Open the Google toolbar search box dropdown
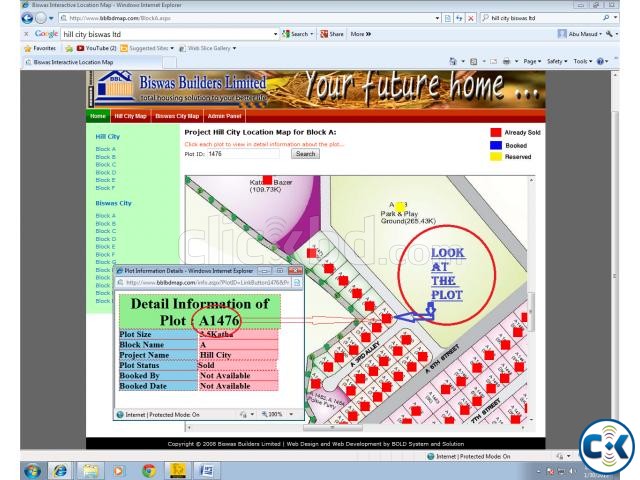 coord(276,34)
